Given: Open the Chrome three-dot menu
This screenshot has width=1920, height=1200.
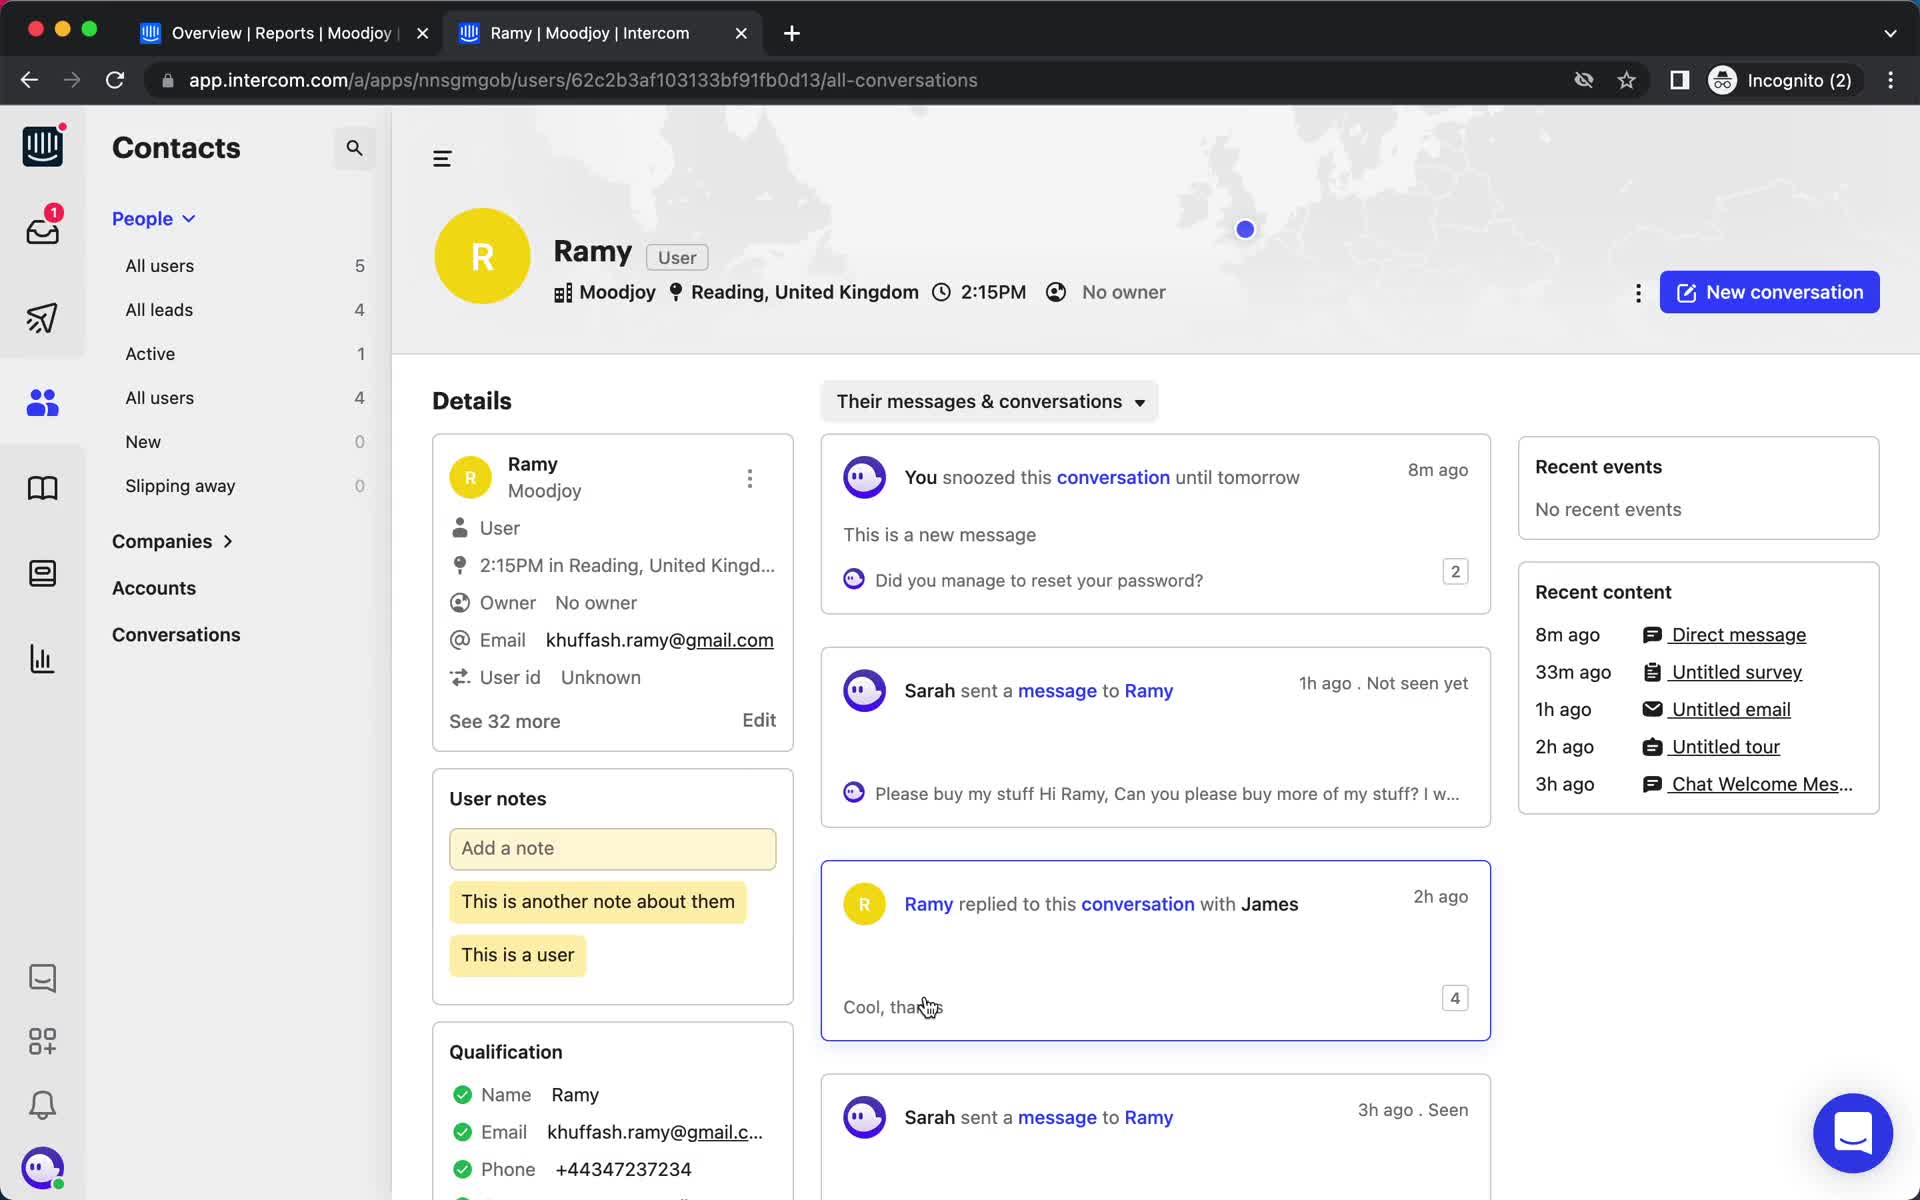Looking at the screenshot, I should coord(1890,80).
